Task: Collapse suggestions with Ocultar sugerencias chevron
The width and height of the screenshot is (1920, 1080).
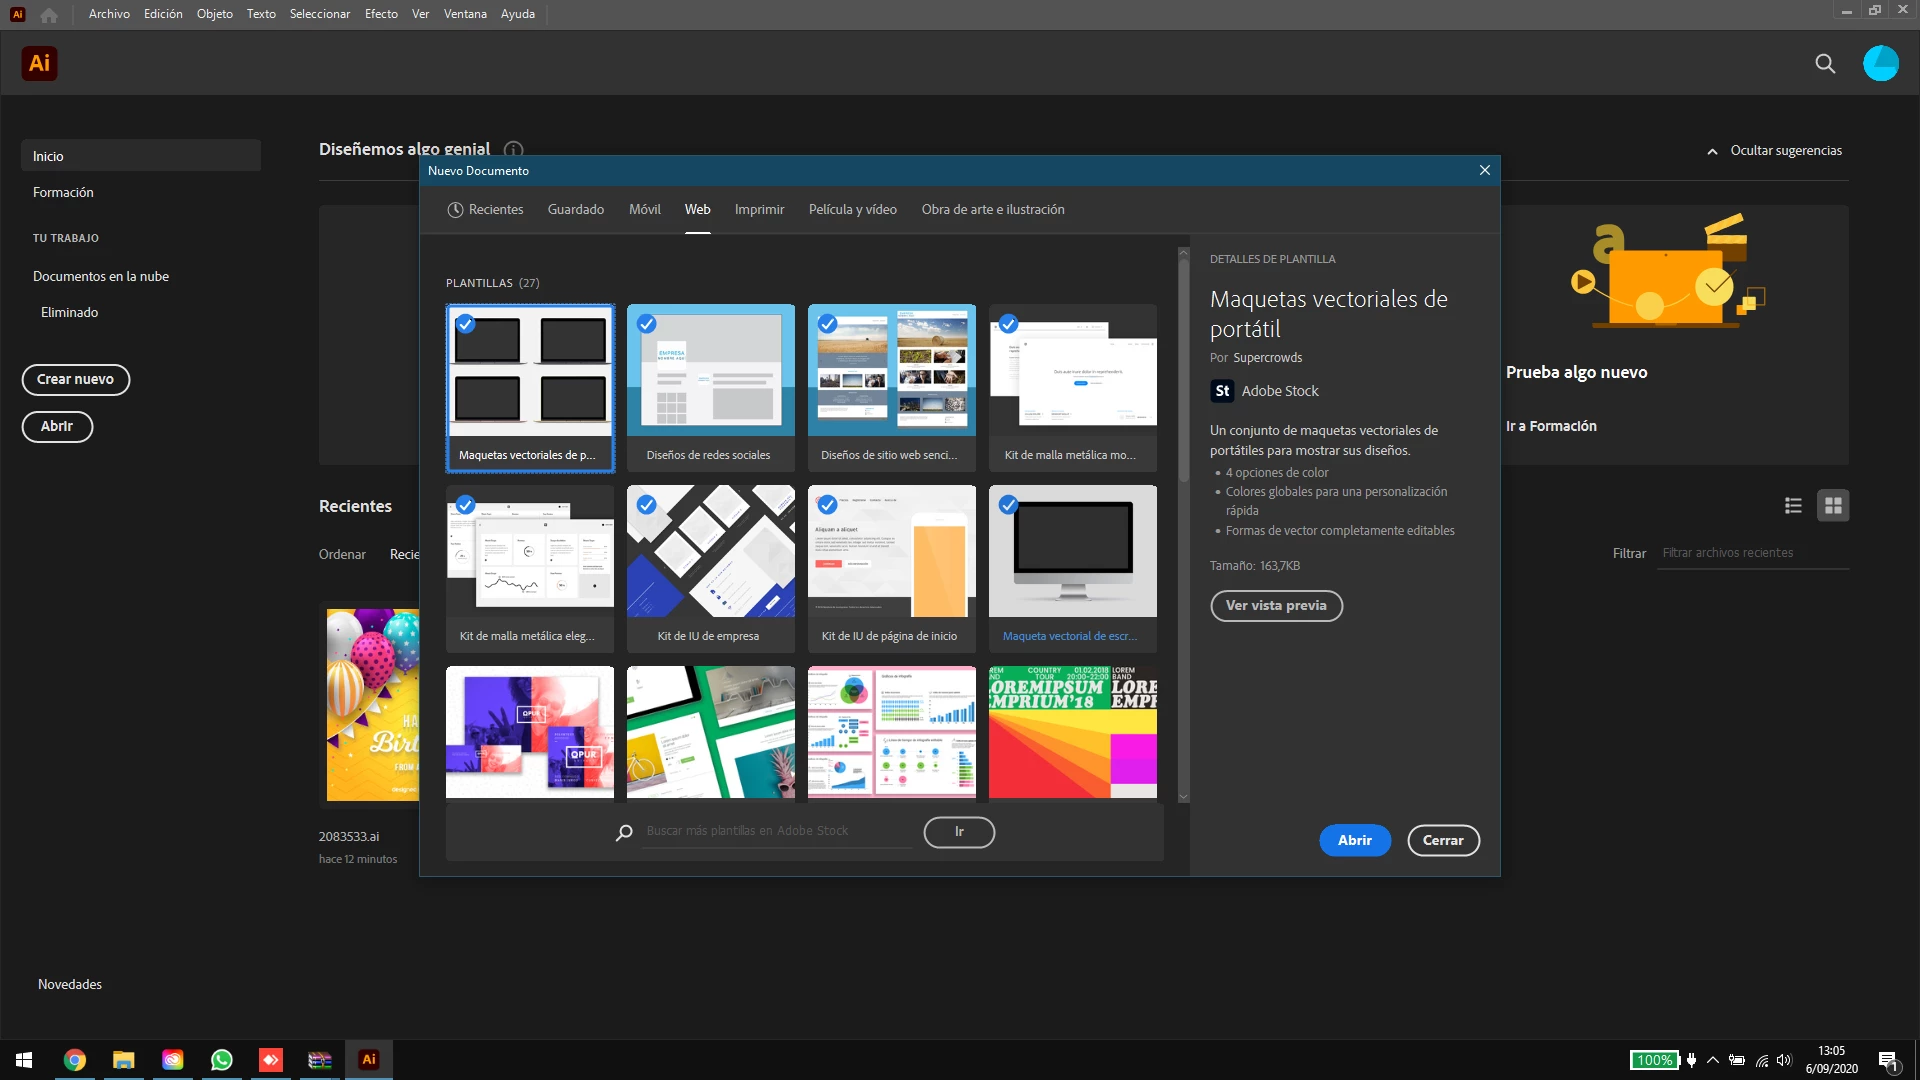Action: [1712, 152]
